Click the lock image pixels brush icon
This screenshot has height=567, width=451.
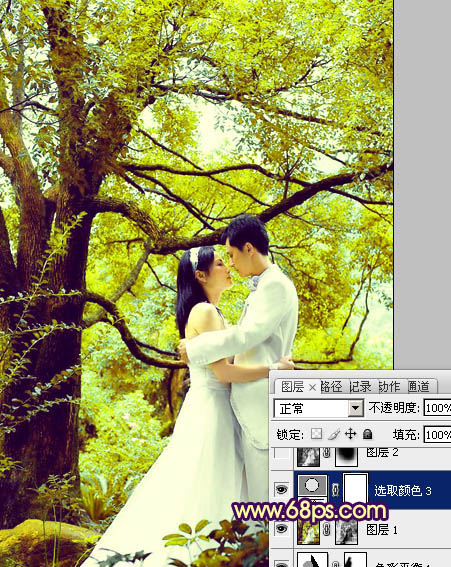click(333, 434)
